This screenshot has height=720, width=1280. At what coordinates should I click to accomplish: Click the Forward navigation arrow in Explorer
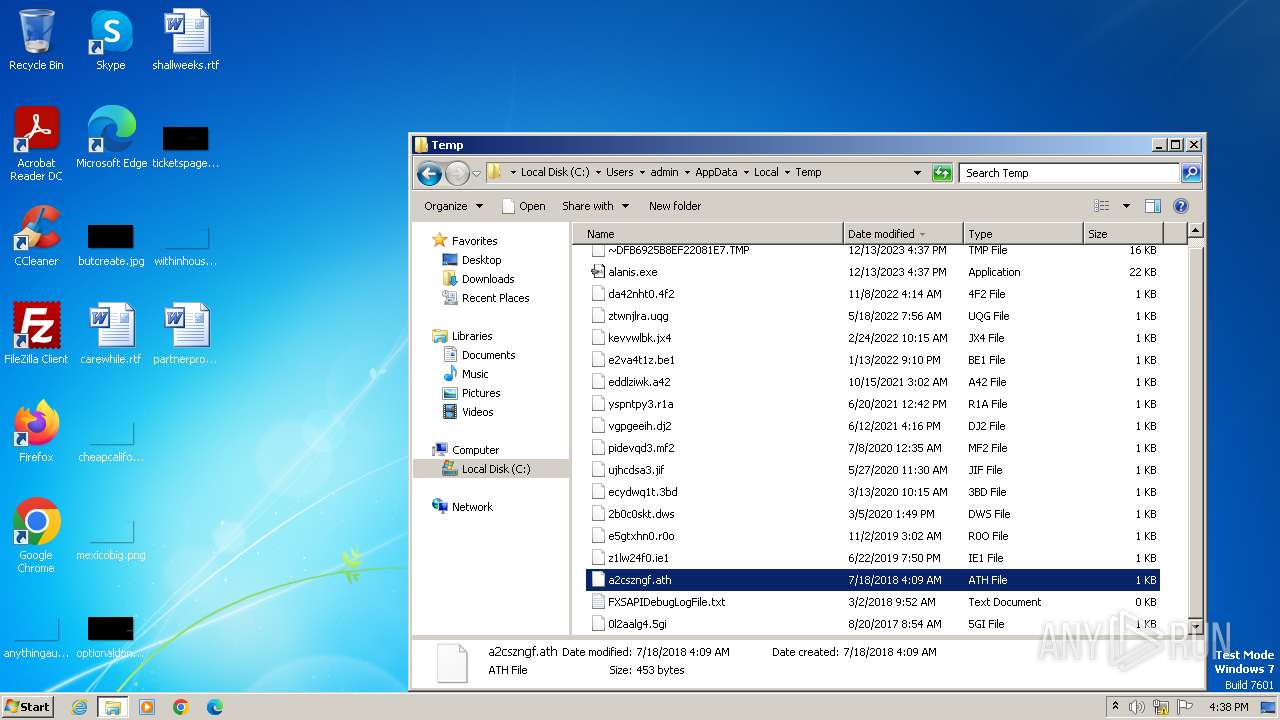pyautogui.click(x=457, y=173)
